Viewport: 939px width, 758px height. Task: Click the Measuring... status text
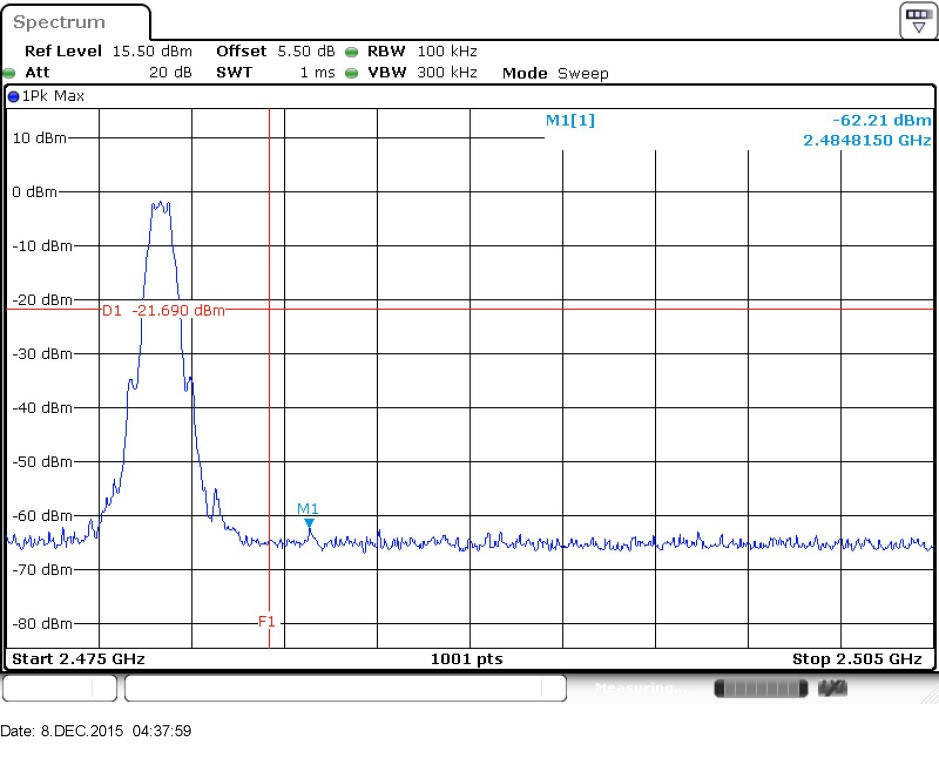(641, 688)
